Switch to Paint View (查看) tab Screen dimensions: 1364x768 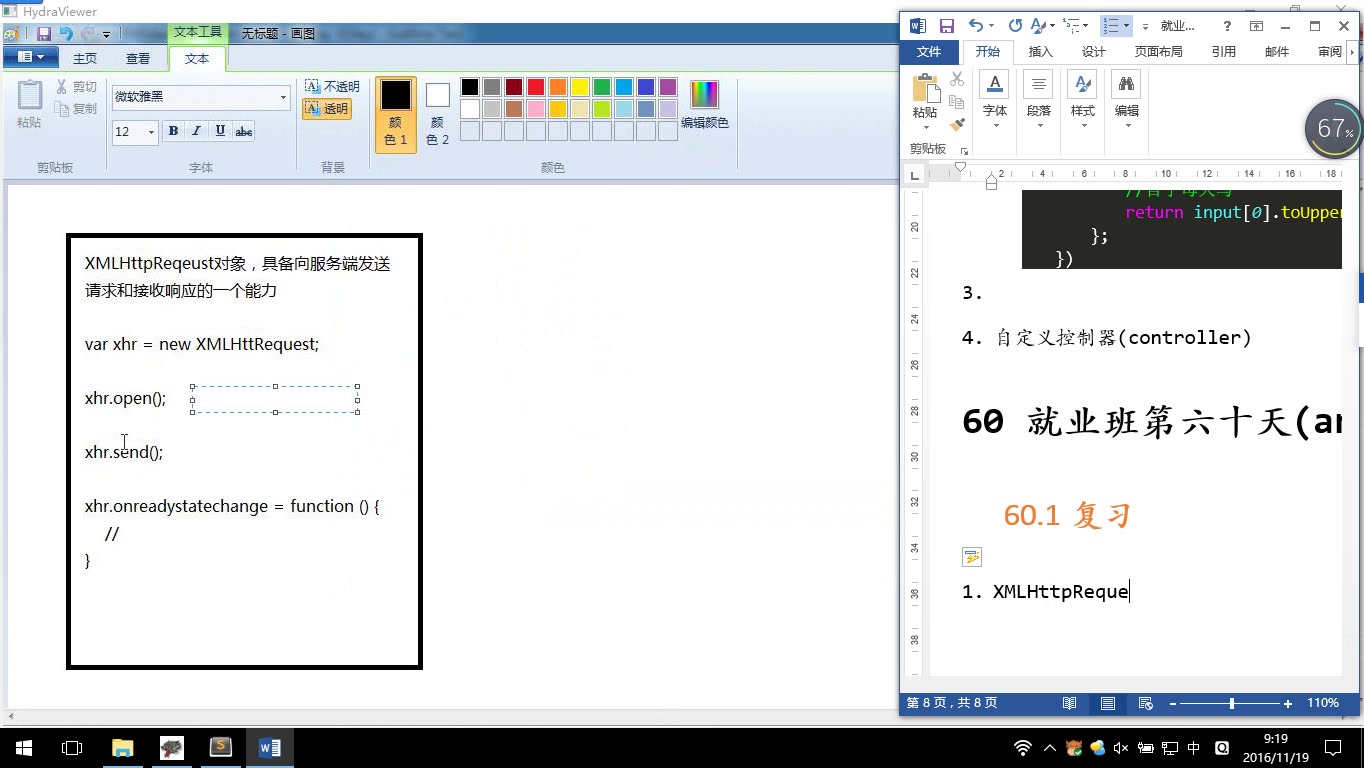(x=138, y=59)
